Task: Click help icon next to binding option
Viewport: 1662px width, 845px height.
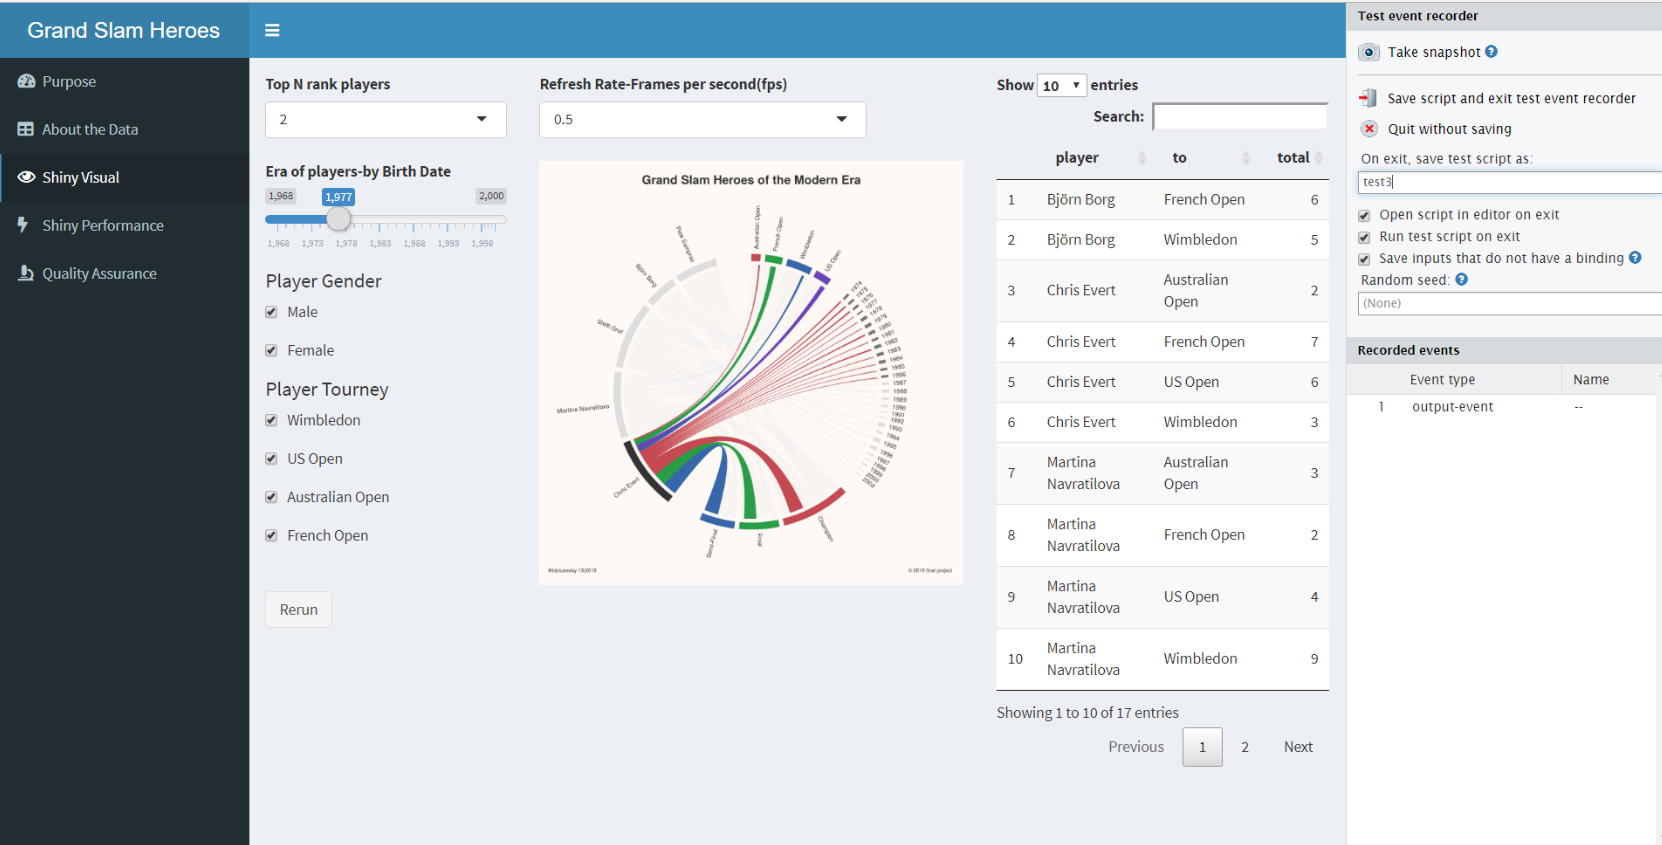Action: [1635, 258]
